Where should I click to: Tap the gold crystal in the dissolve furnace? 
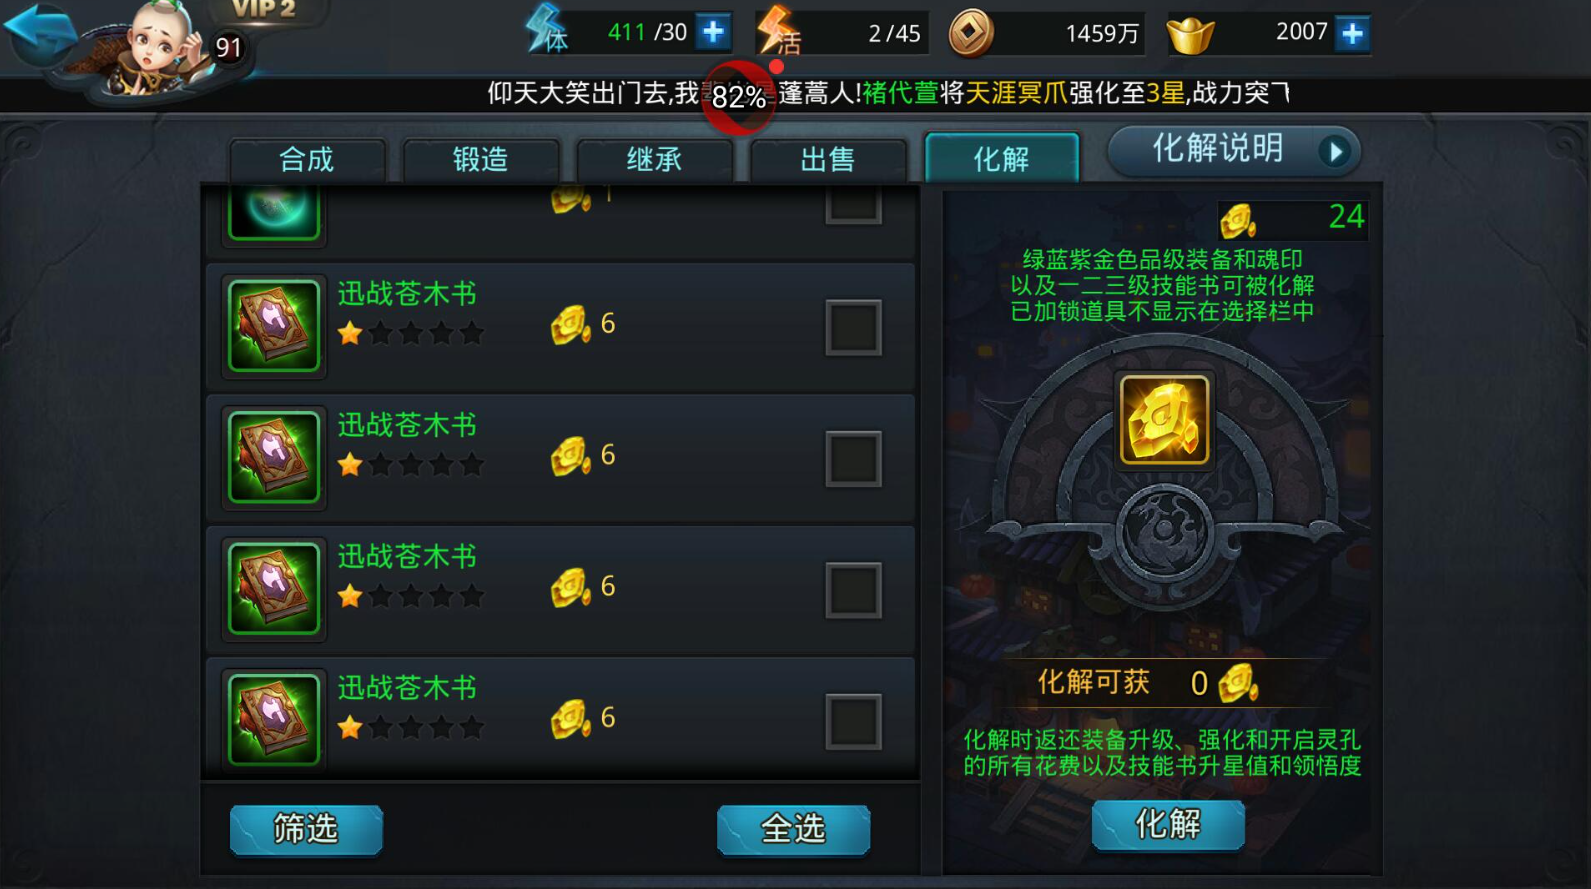coord(1164,420)
